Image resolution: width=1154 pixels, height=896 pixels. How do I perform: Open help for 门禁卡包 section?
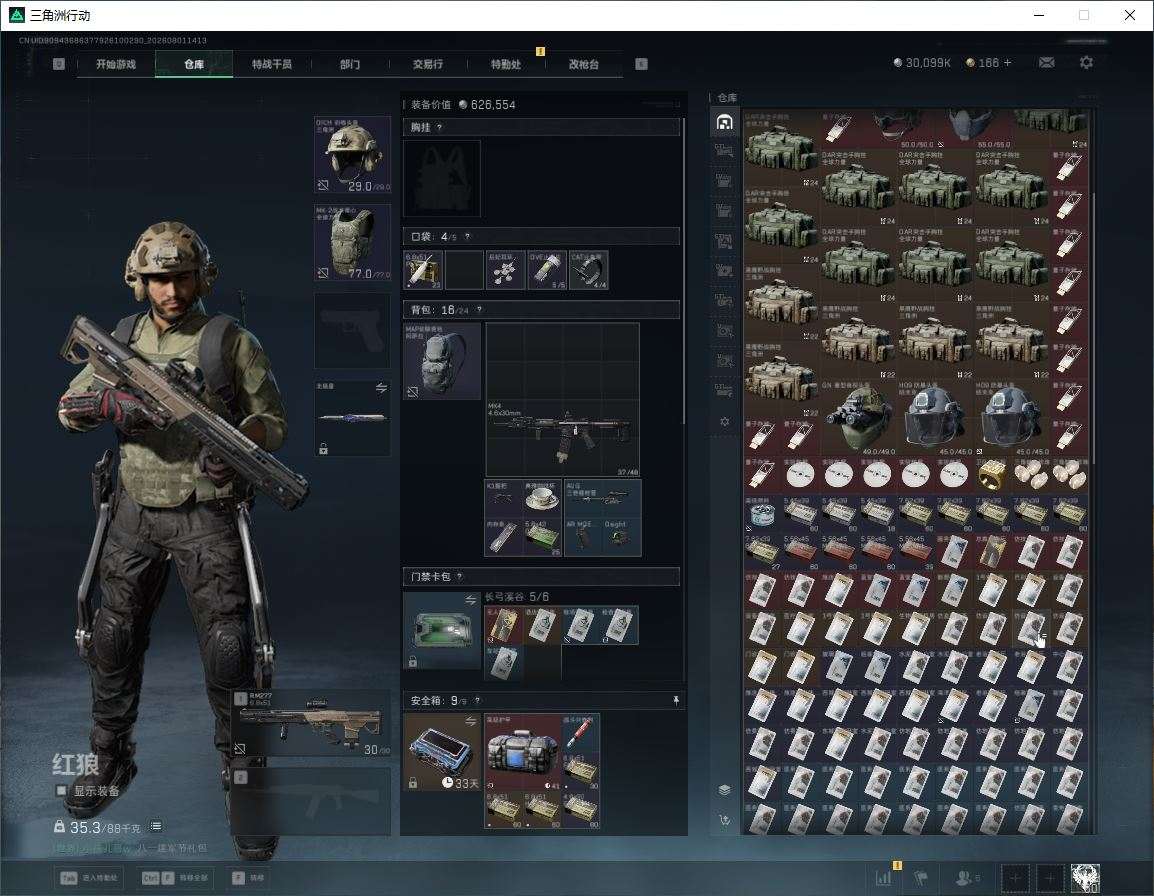(460, 576)
